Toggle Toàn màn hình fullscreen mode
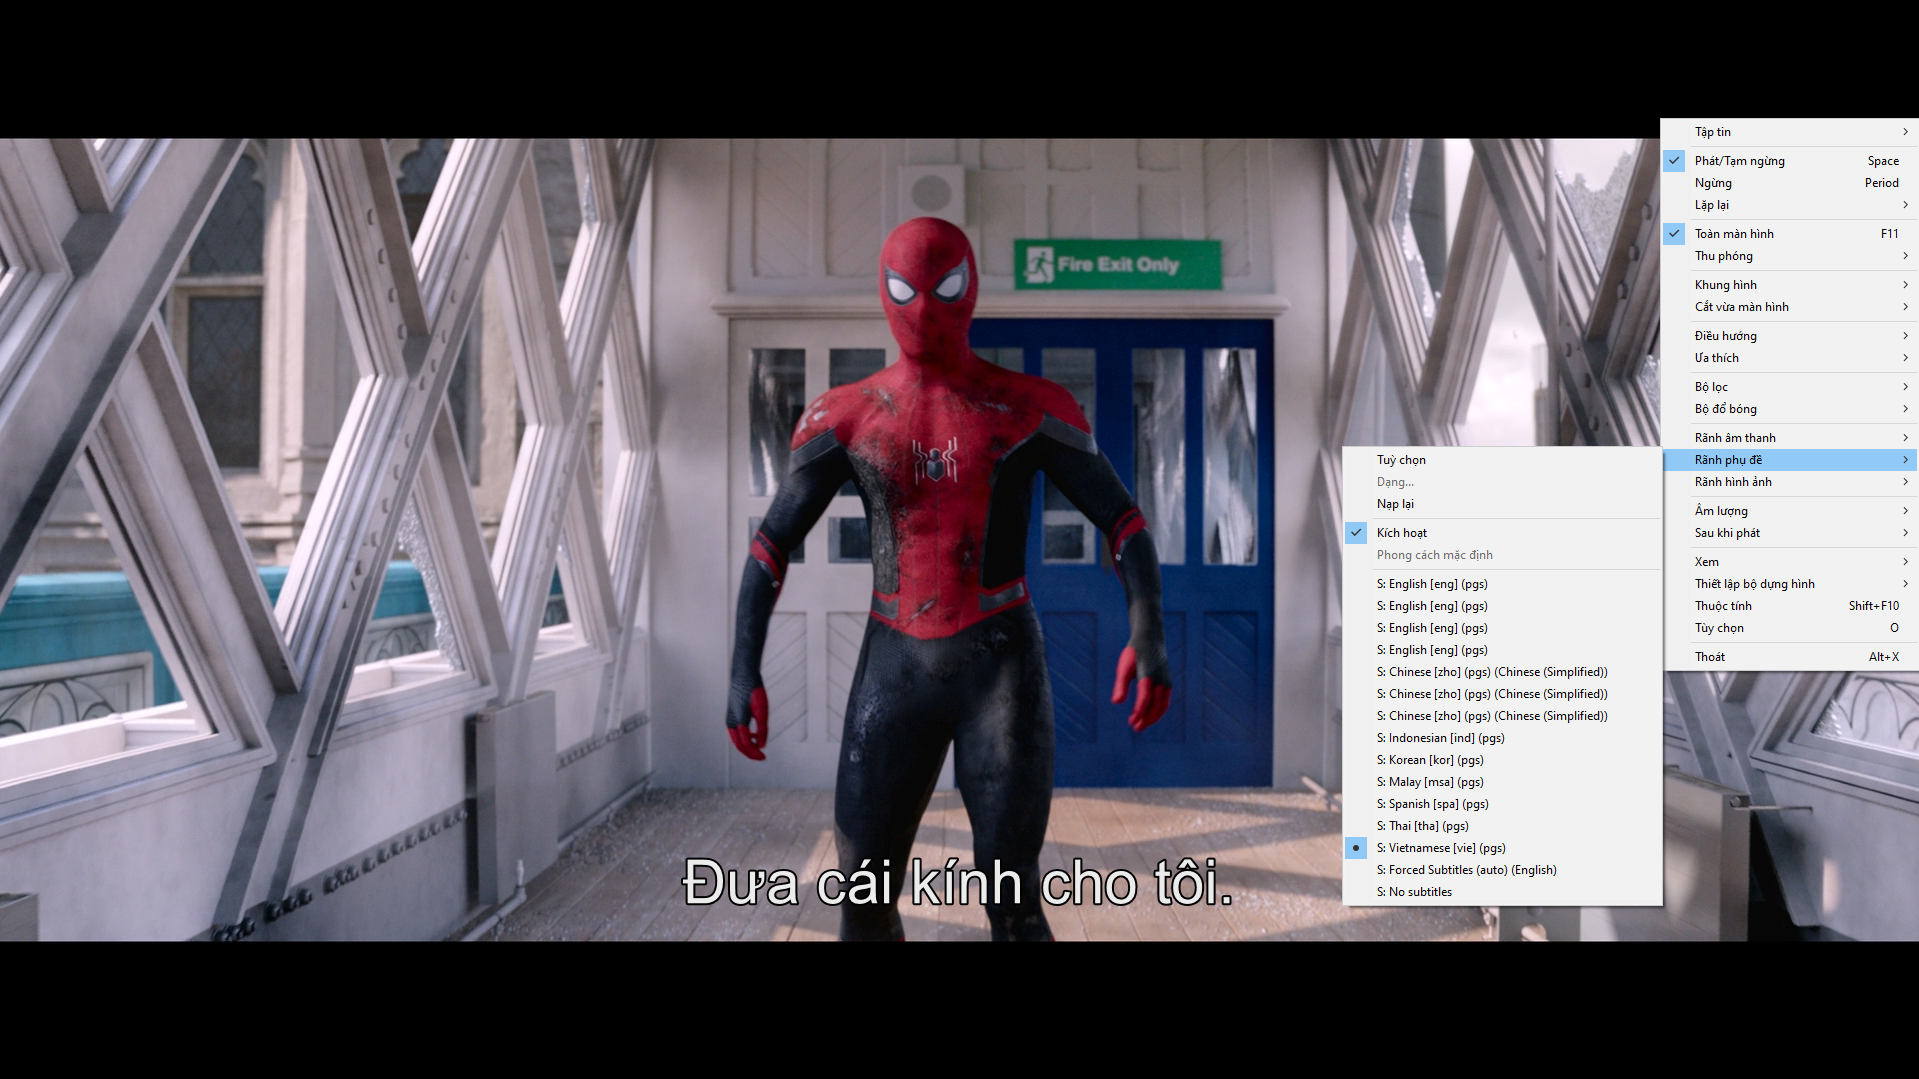The height and width of the screenshot is (1079, 1919). click(1790, 234)
